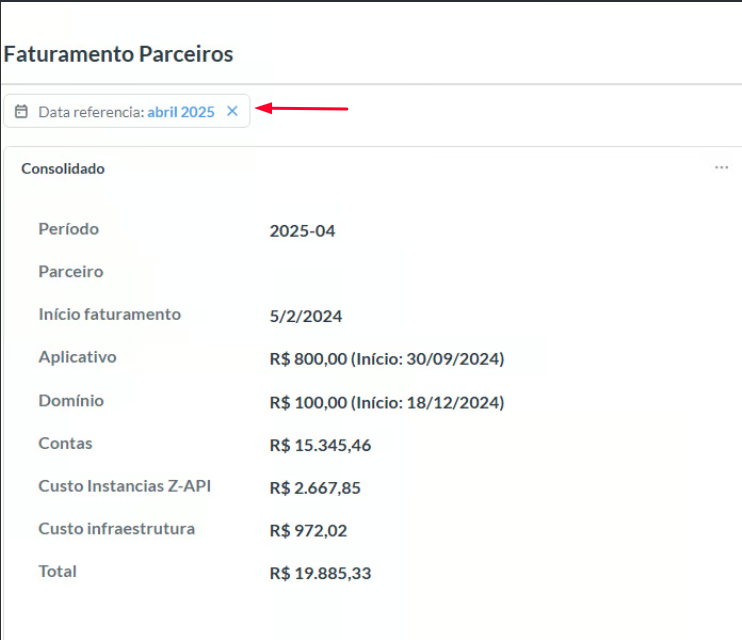Click the Parceiro field label
The height and width of the screenshot is (640, 742).
point(71,271)
